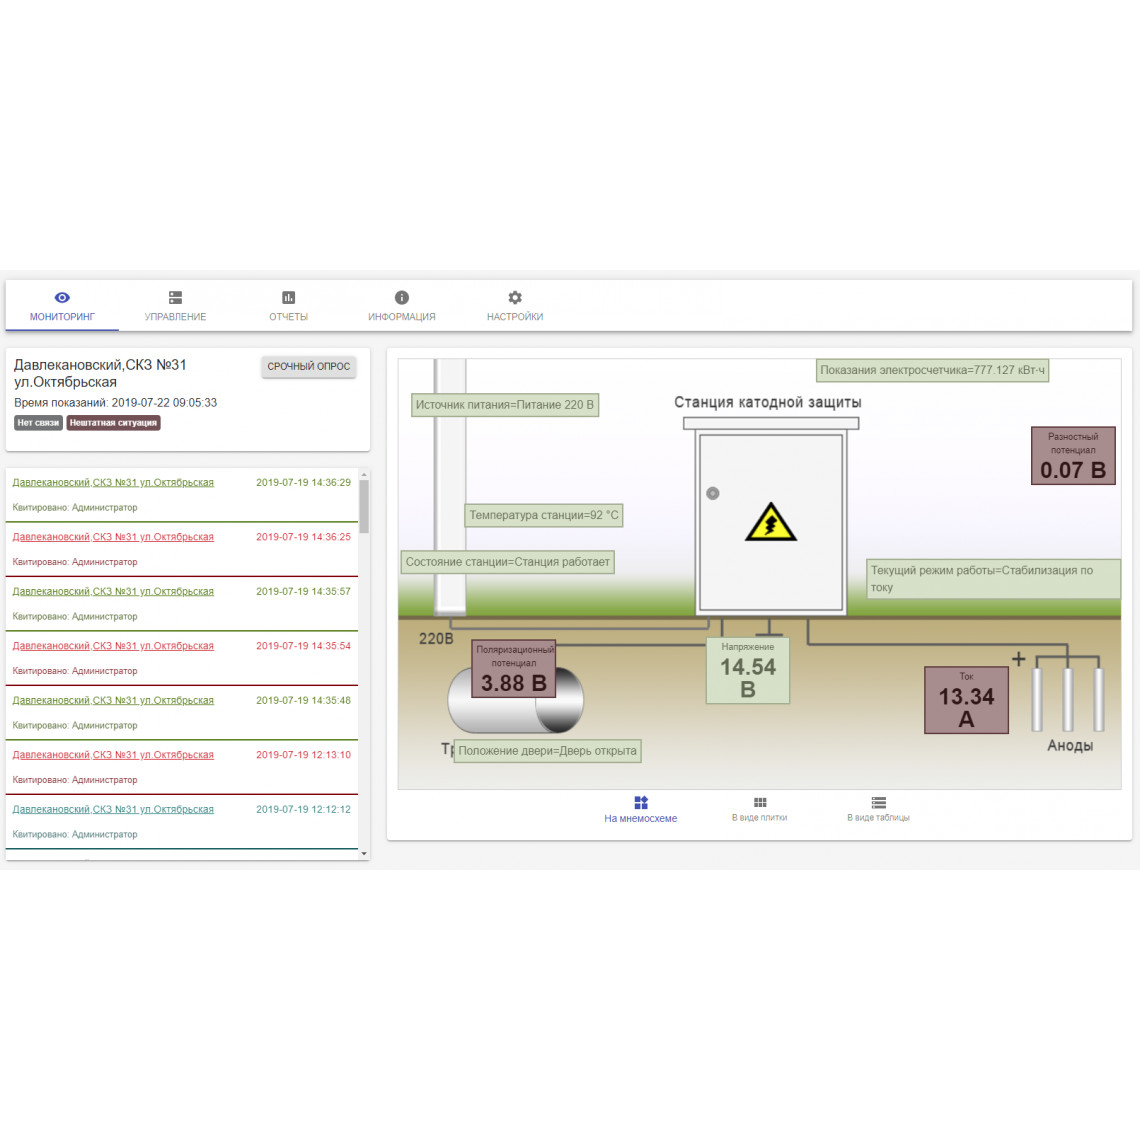Screen dimensions: 1140x1140
Task: Click the Ток 13.34 А box
Action: pyautogui.click(x=966, y=700)
